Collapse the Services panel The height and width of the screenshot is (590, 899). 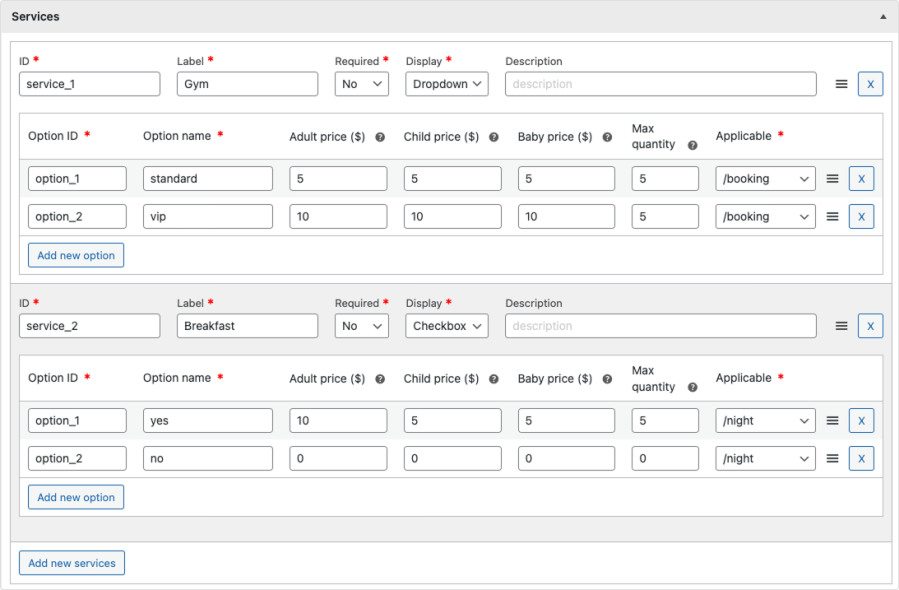click(x=883, y=17)
